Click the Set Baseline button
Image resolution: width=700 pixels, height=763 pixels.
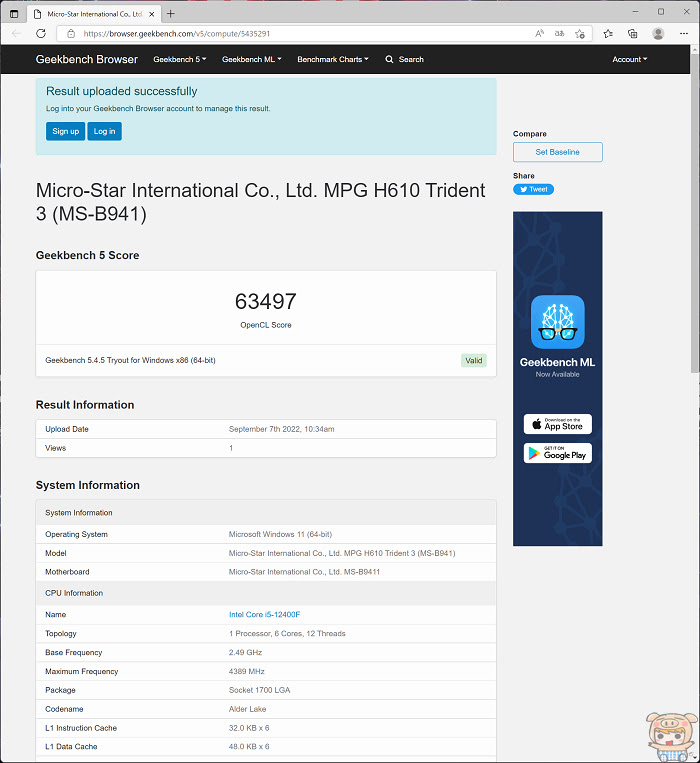tap(557, 152)
